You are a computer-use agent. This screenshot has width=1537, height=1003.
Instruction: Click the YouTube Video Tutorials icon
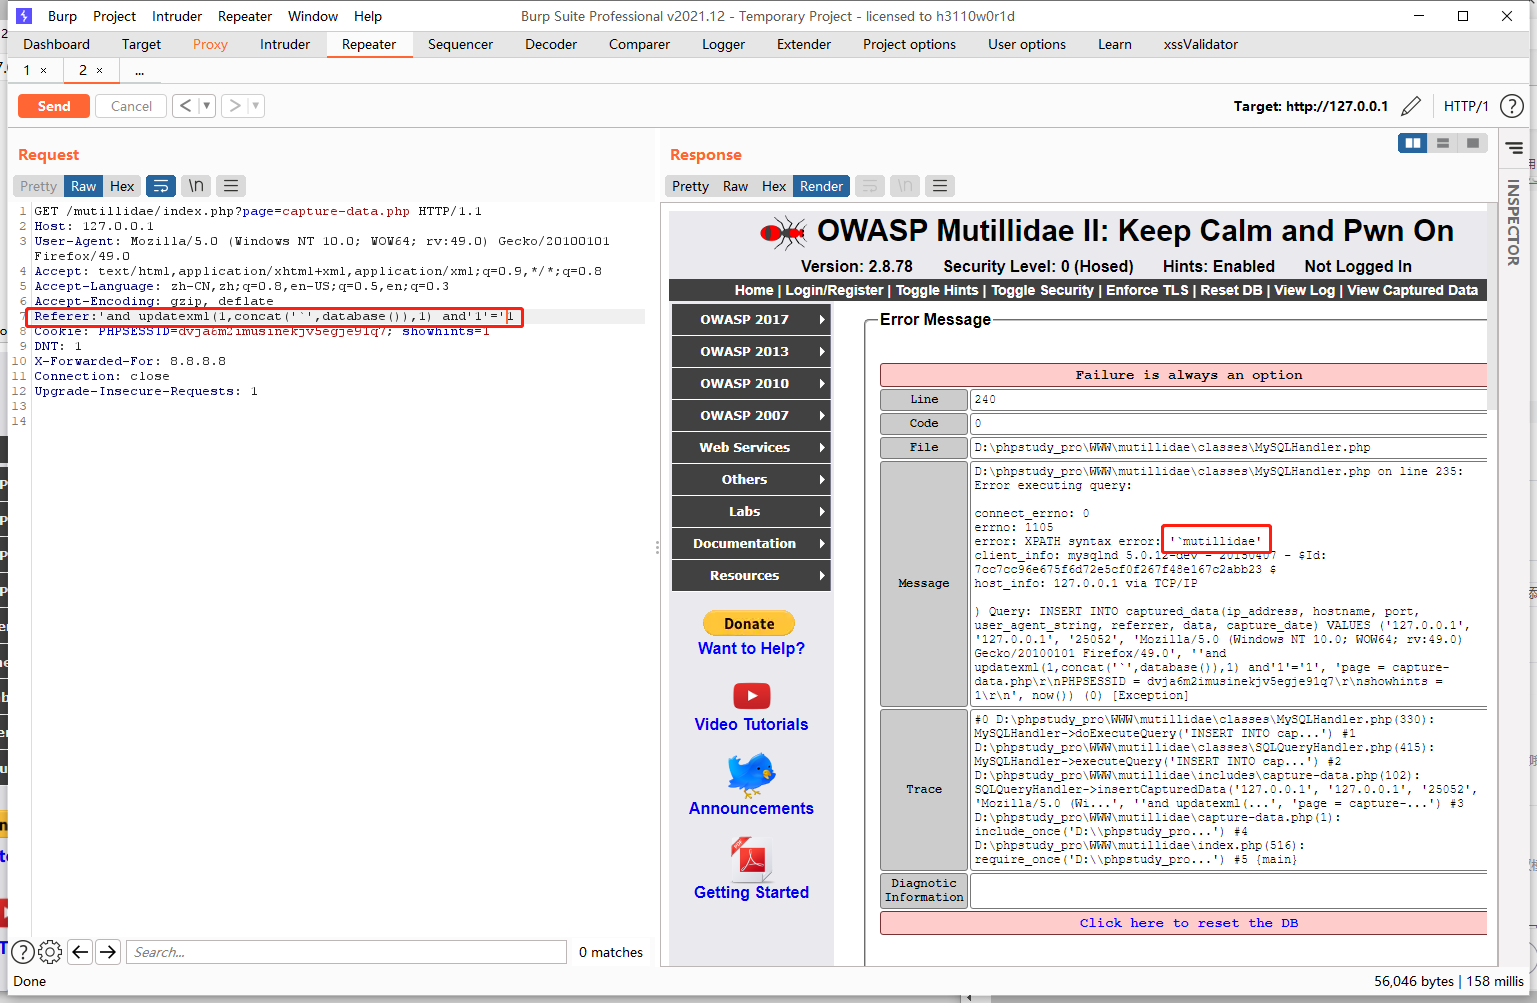tap(751, 695)
